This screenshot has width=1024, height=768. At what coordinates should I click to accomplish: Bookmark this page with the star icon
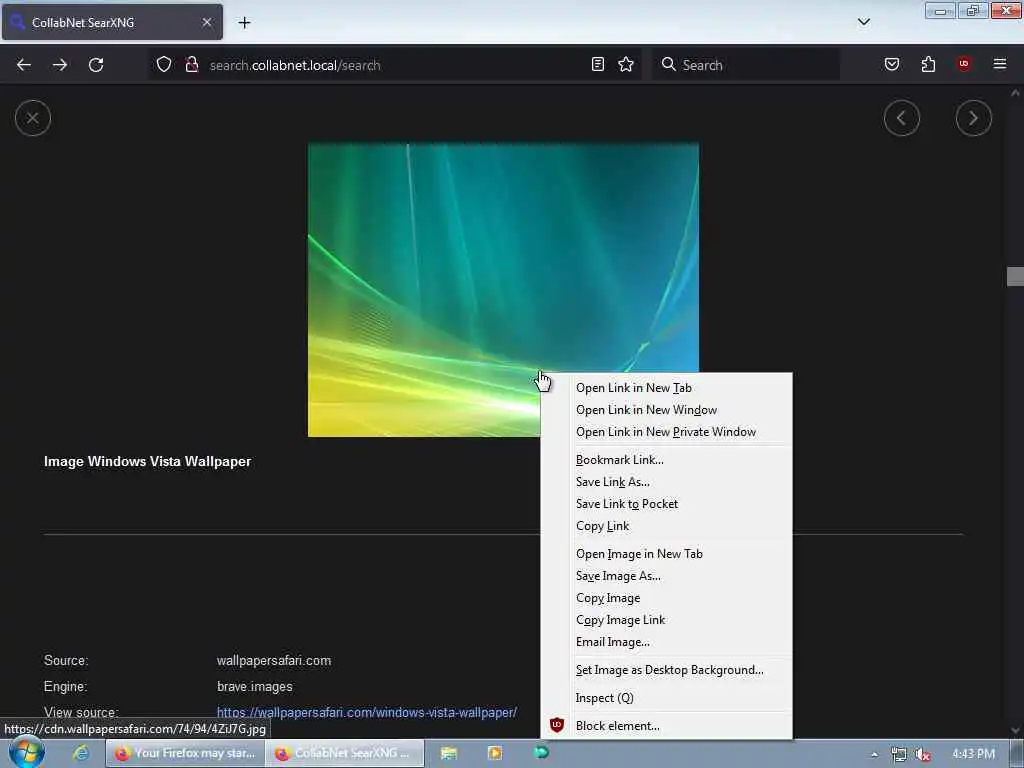coord(626,64)
